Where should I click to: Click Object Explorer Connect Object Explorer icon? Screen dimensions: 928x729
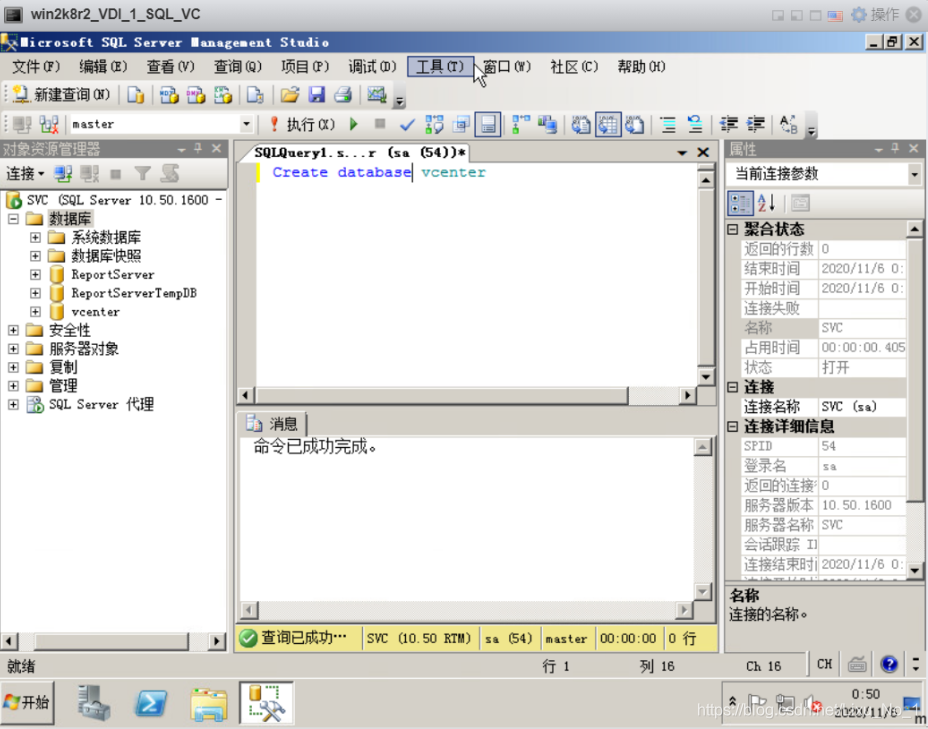pyautogui.click(x=63, y=173)
